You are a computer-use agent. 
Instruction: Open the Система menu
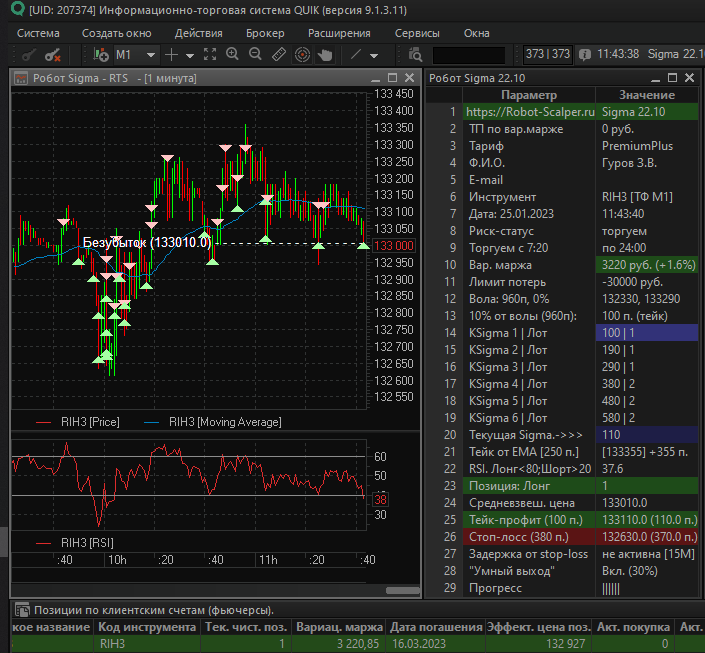(x=38, y=33)
